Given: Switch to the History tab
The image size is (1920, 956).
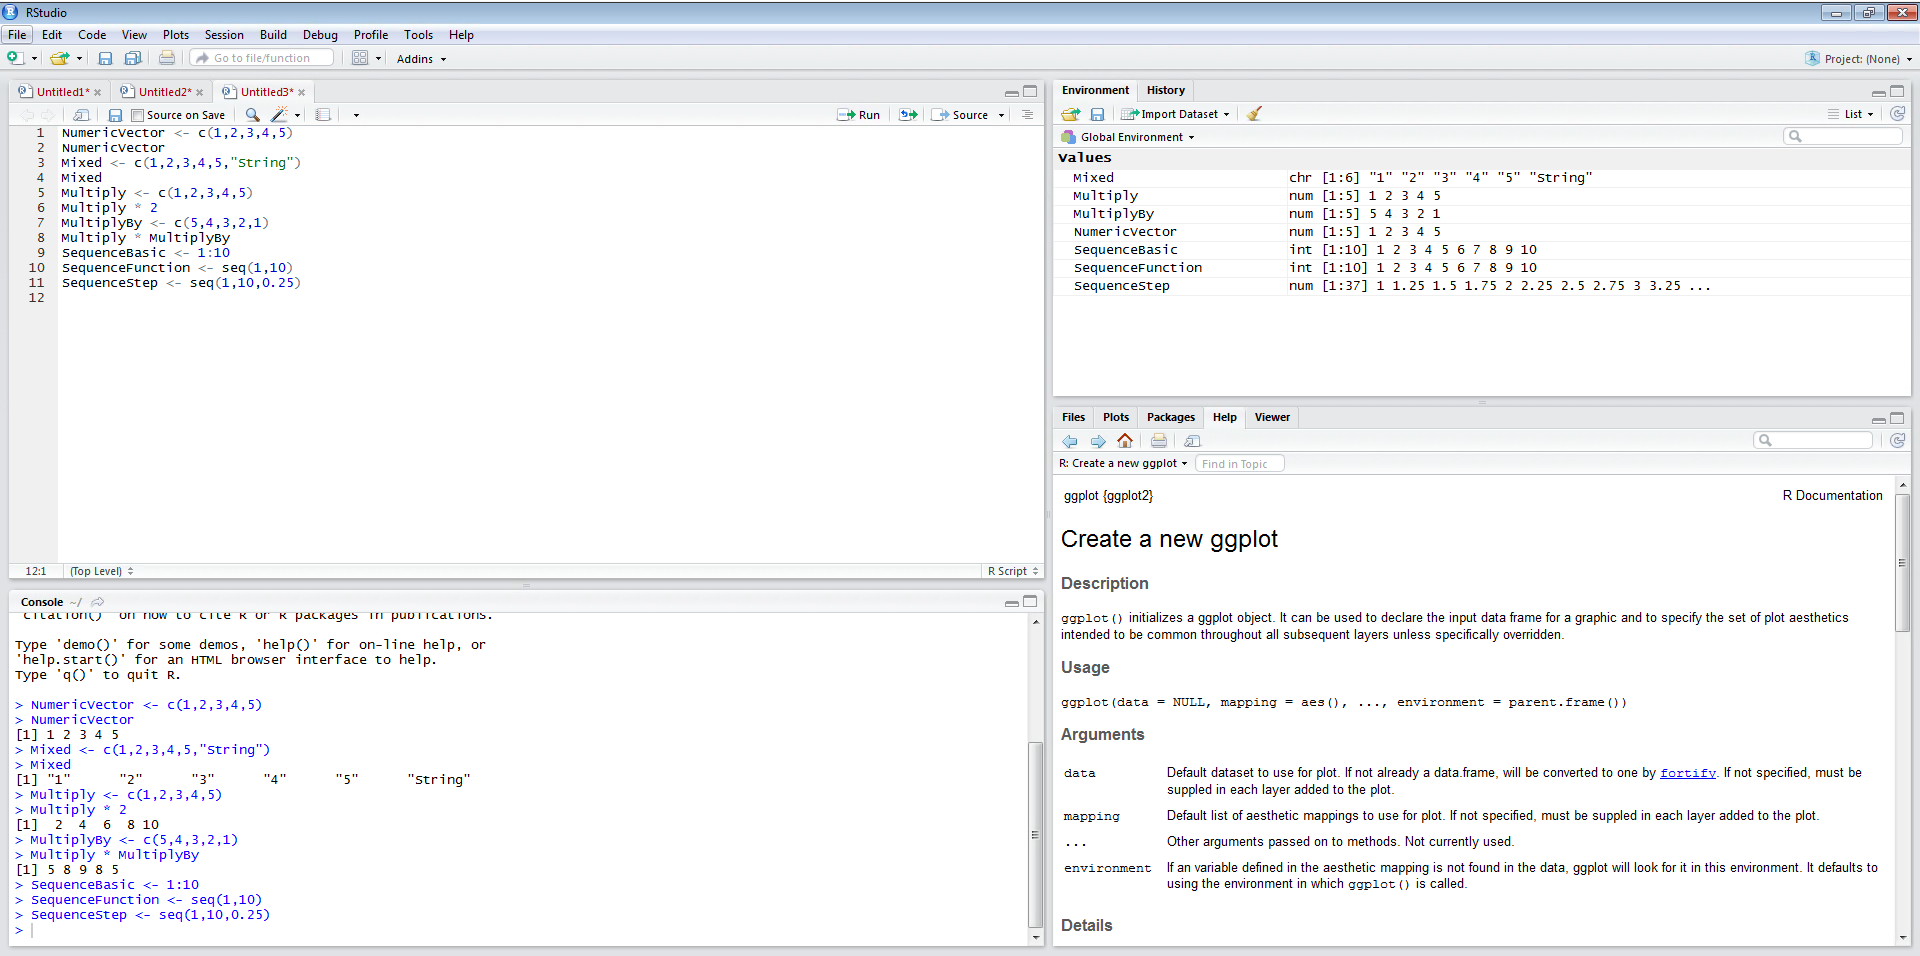Looking at the screenshot, I should pyautogui.click(x=1165, y=90).
